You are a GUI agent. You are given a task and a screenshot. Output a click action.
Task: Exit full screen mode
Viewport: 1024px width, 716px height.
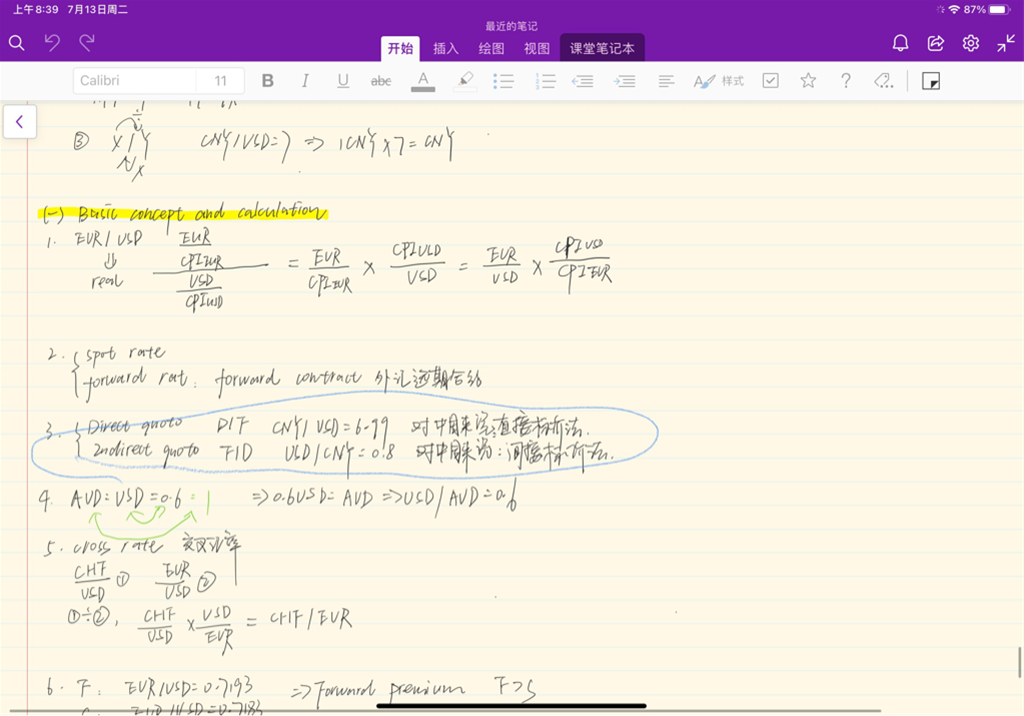(x=1006, y=43)
